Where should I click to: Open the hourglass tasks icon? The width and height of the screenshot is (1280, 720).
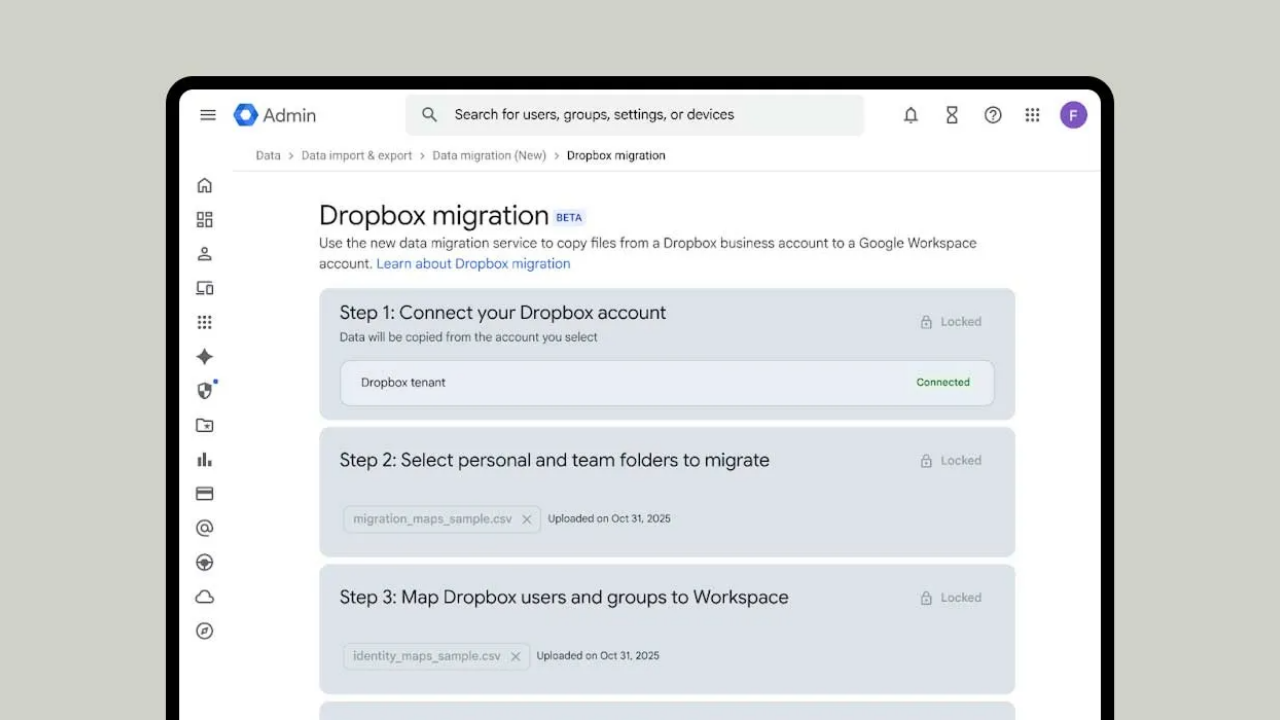[952, 115]
